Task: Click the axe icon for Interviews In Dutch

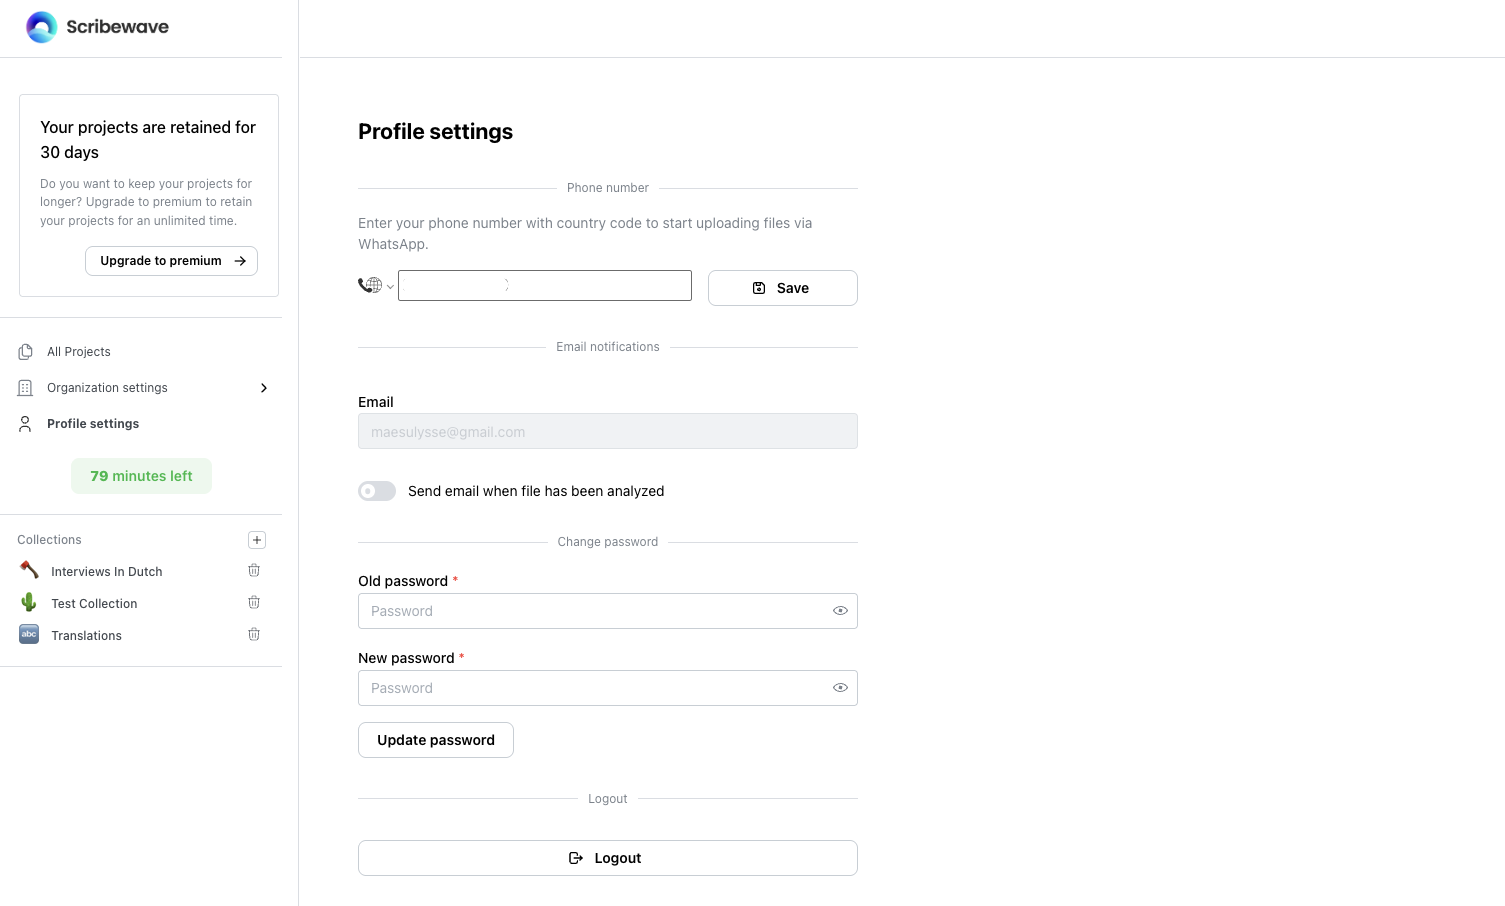Action: click(29, 570)
